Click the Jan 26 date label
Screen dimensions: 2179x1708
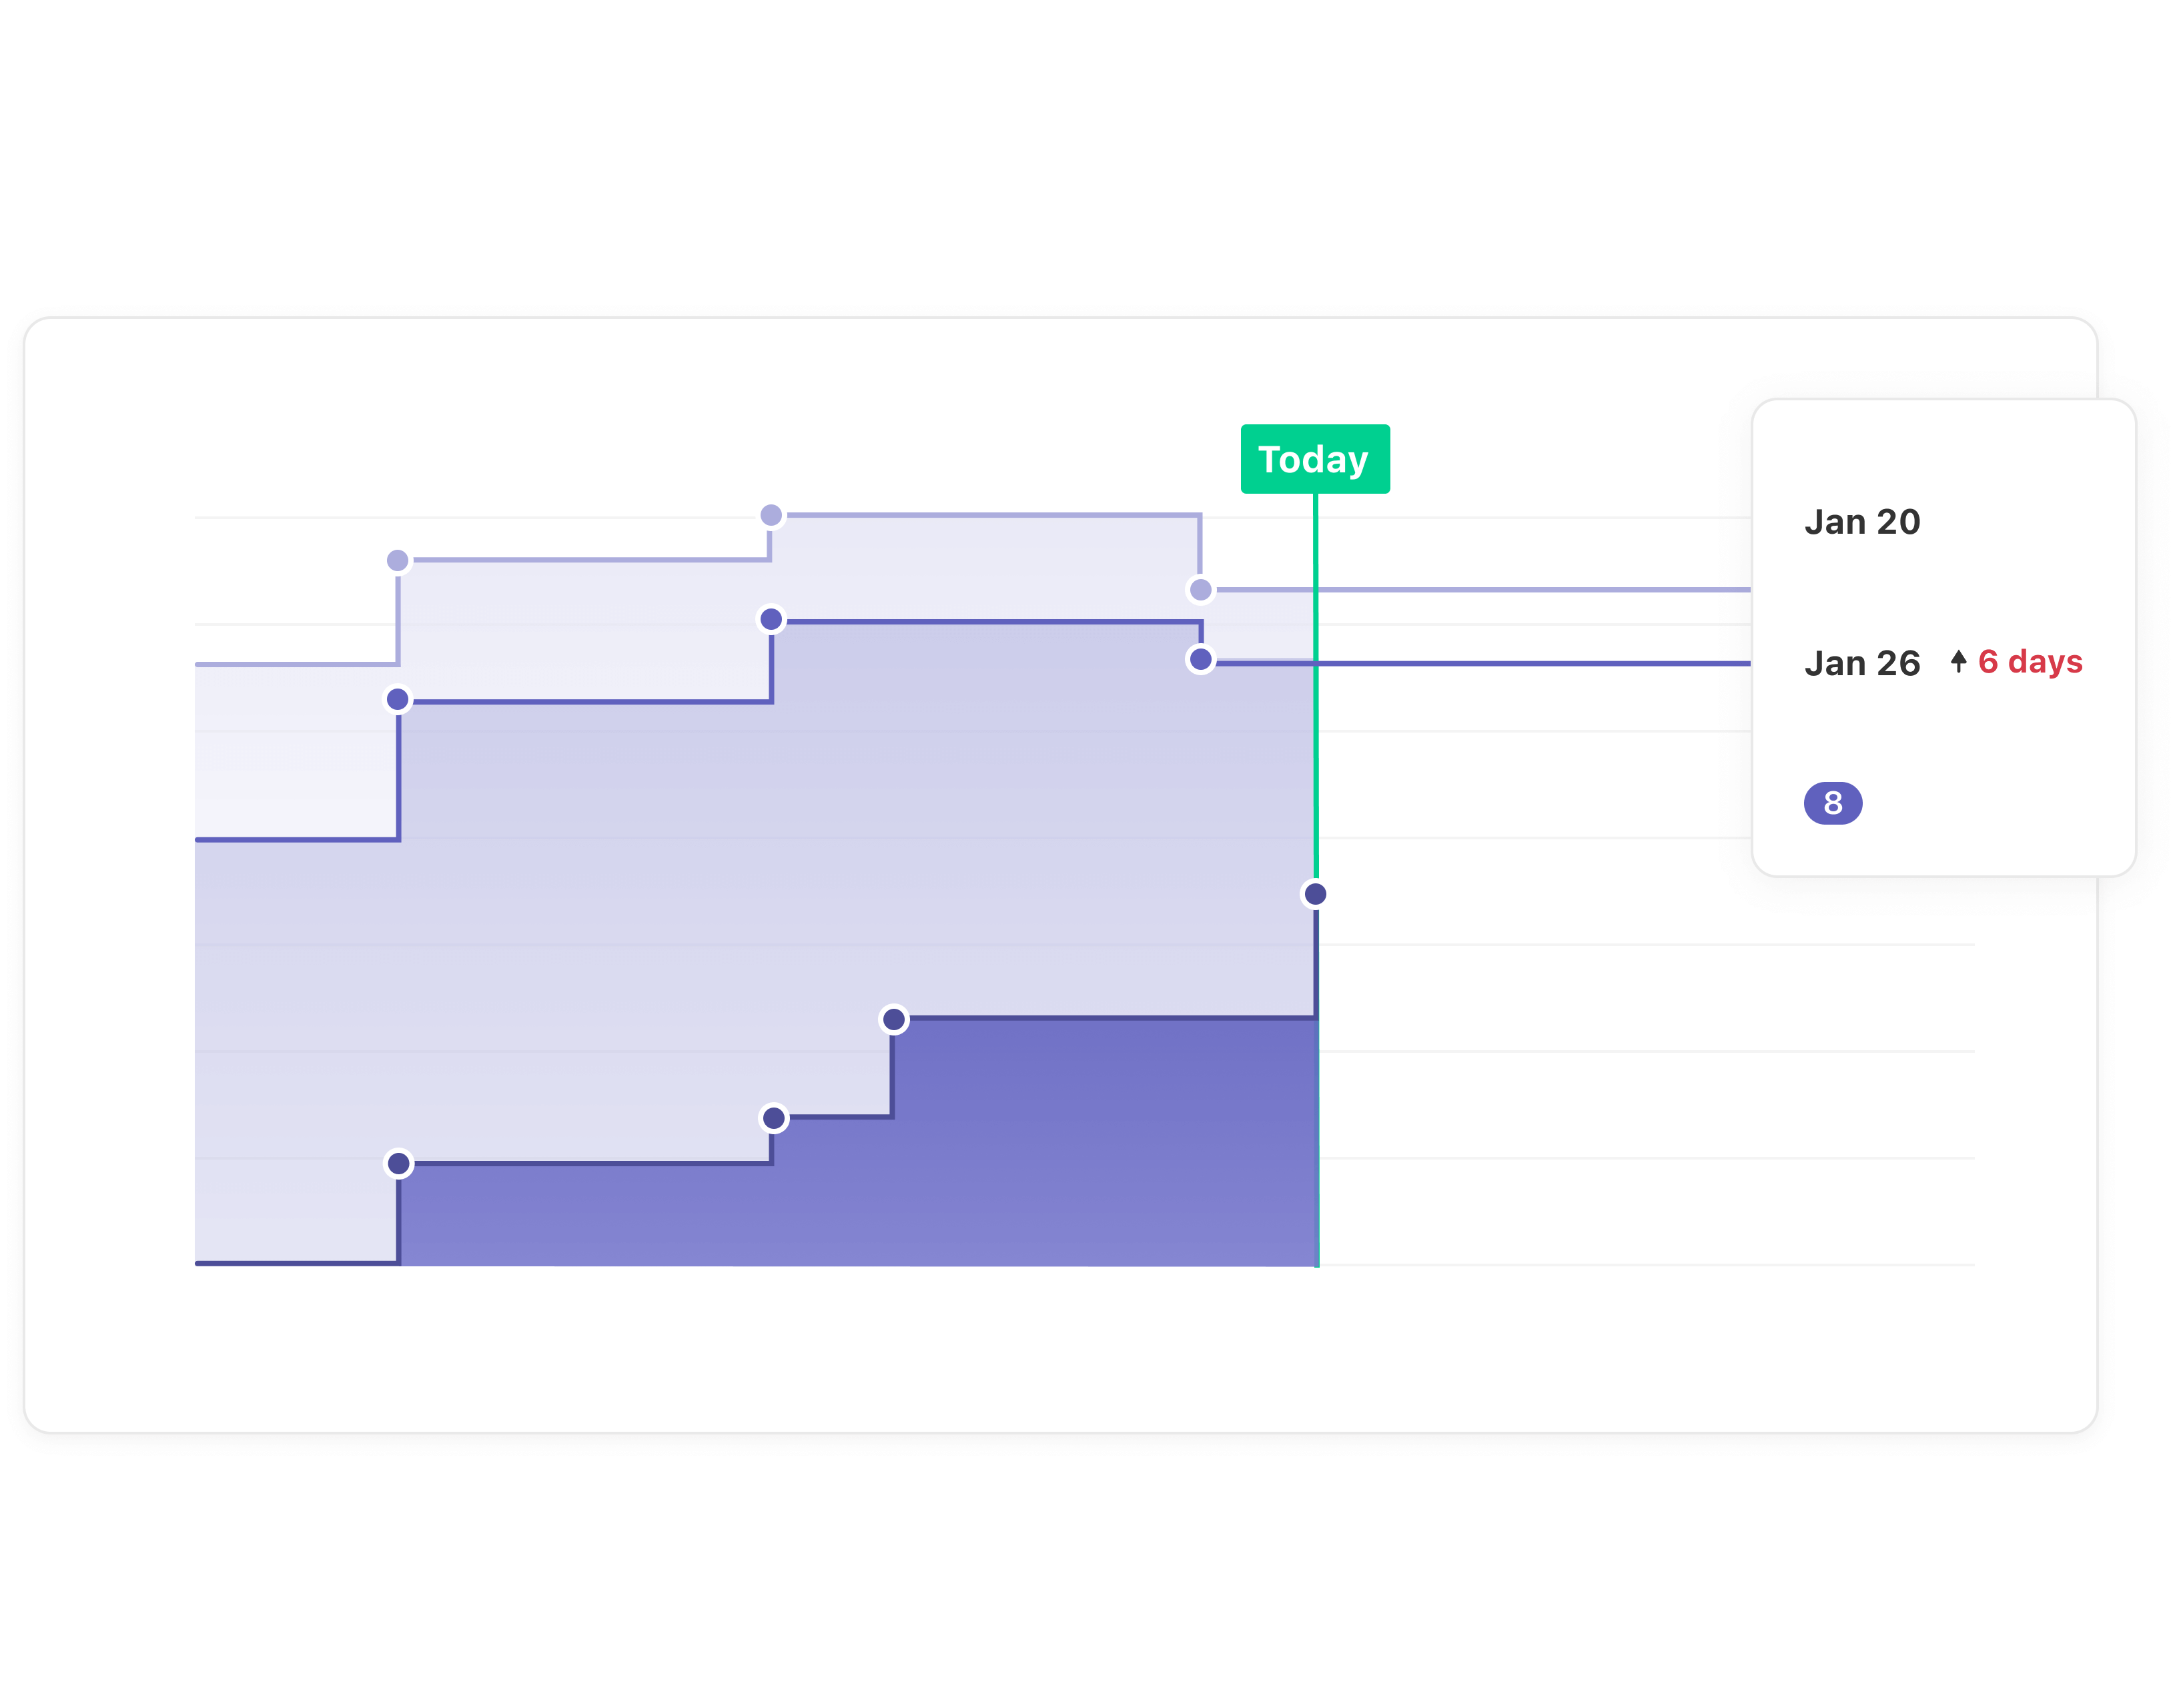1861,663
